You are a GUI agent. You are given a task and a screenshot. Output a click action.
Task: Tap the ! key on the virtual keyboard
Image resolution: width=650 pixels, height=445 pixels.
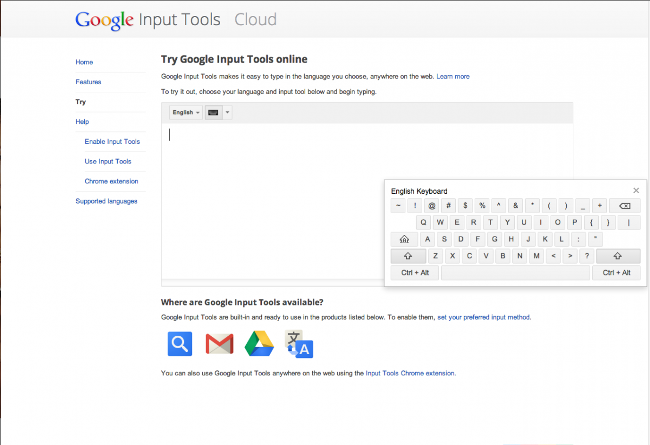[415, 206]
